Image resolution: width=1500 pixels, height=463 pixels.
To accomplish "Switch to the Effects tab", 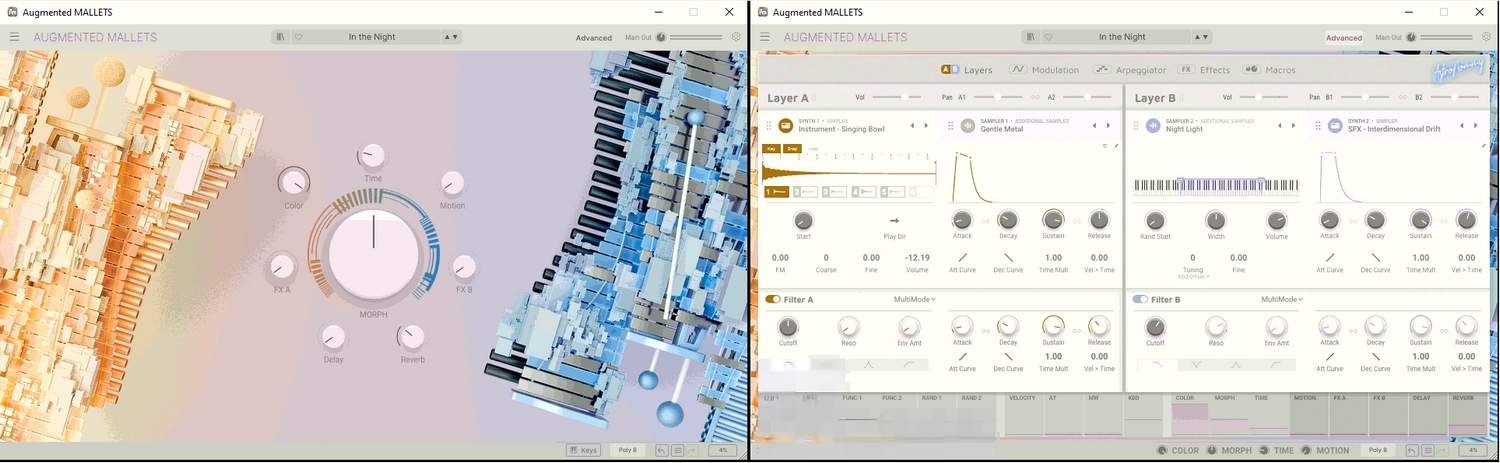I will click(1204, 70).
